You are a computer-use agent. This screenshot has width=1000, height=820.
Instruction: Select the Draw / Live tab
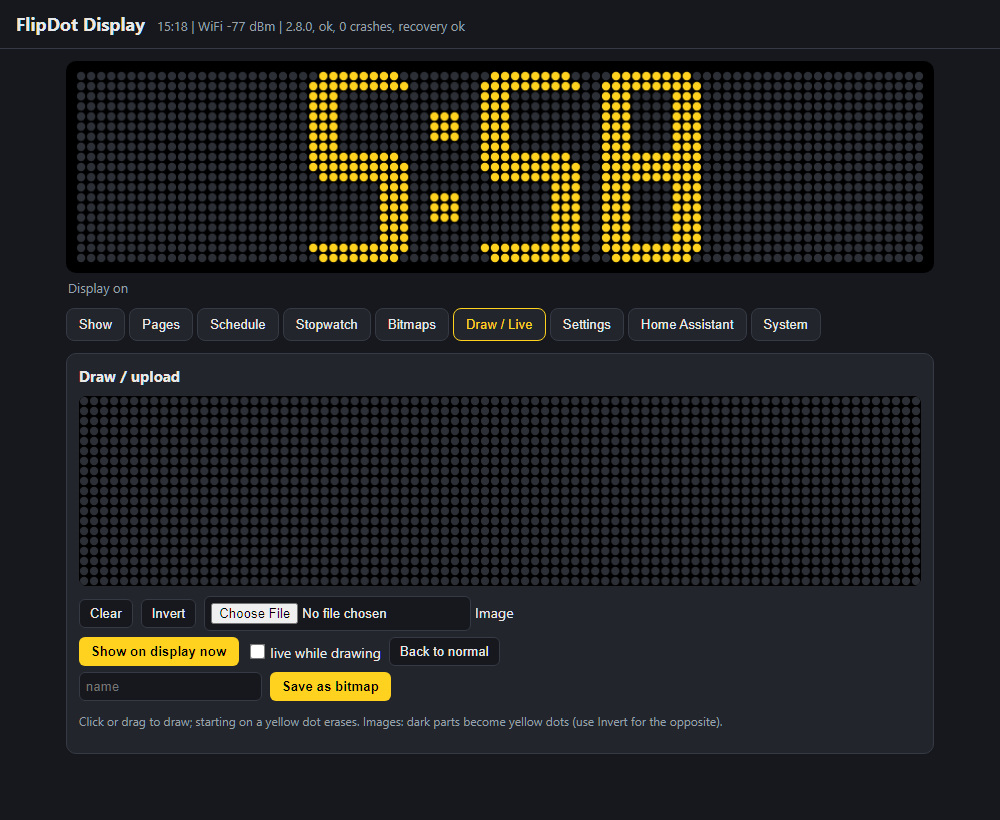coord(499,325)
